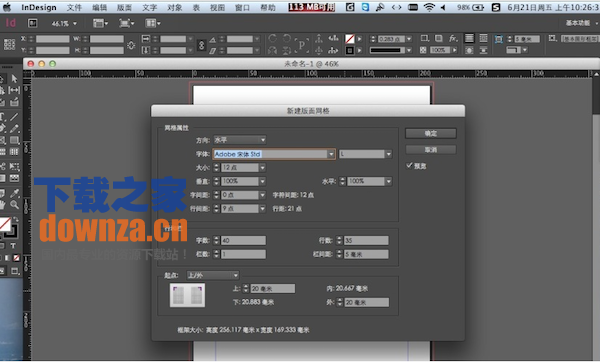
Task: Select the Pencil tool
Action: tap(15, 129)
